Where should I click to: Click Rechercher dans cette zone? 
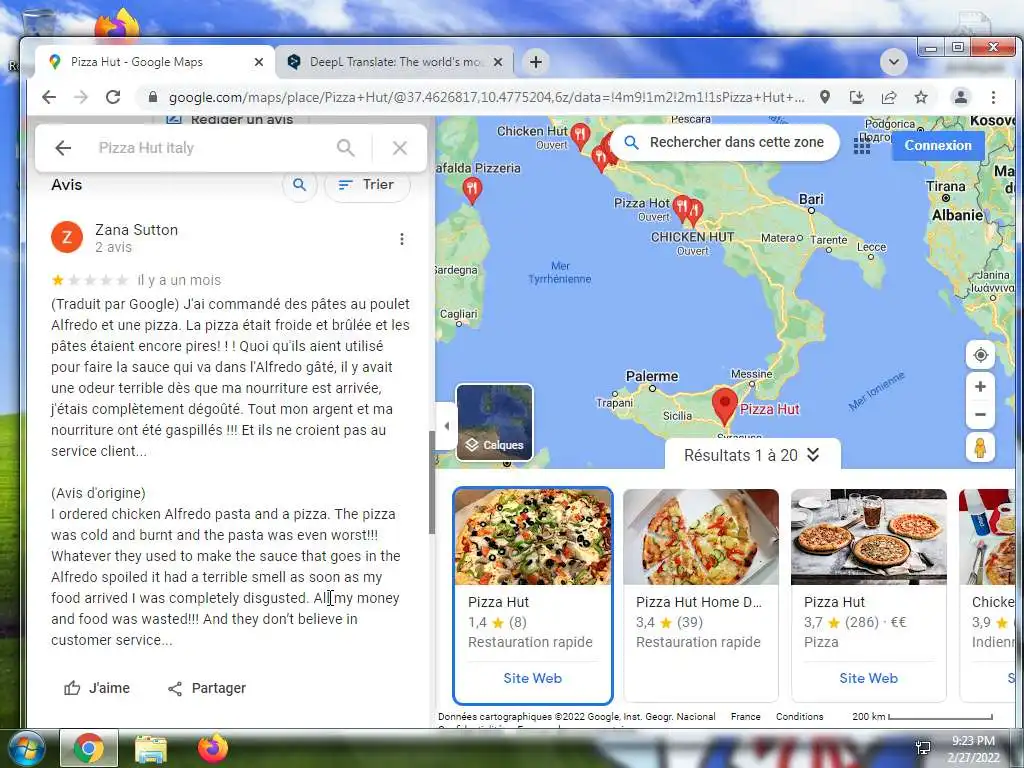pyautogui.click(x=724, y=142)
